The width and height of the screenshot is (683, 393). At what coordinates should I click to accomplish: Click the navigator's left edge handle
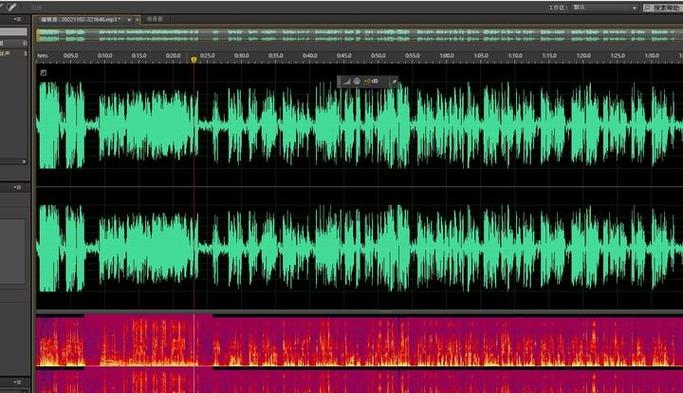(x=37, y=36)
